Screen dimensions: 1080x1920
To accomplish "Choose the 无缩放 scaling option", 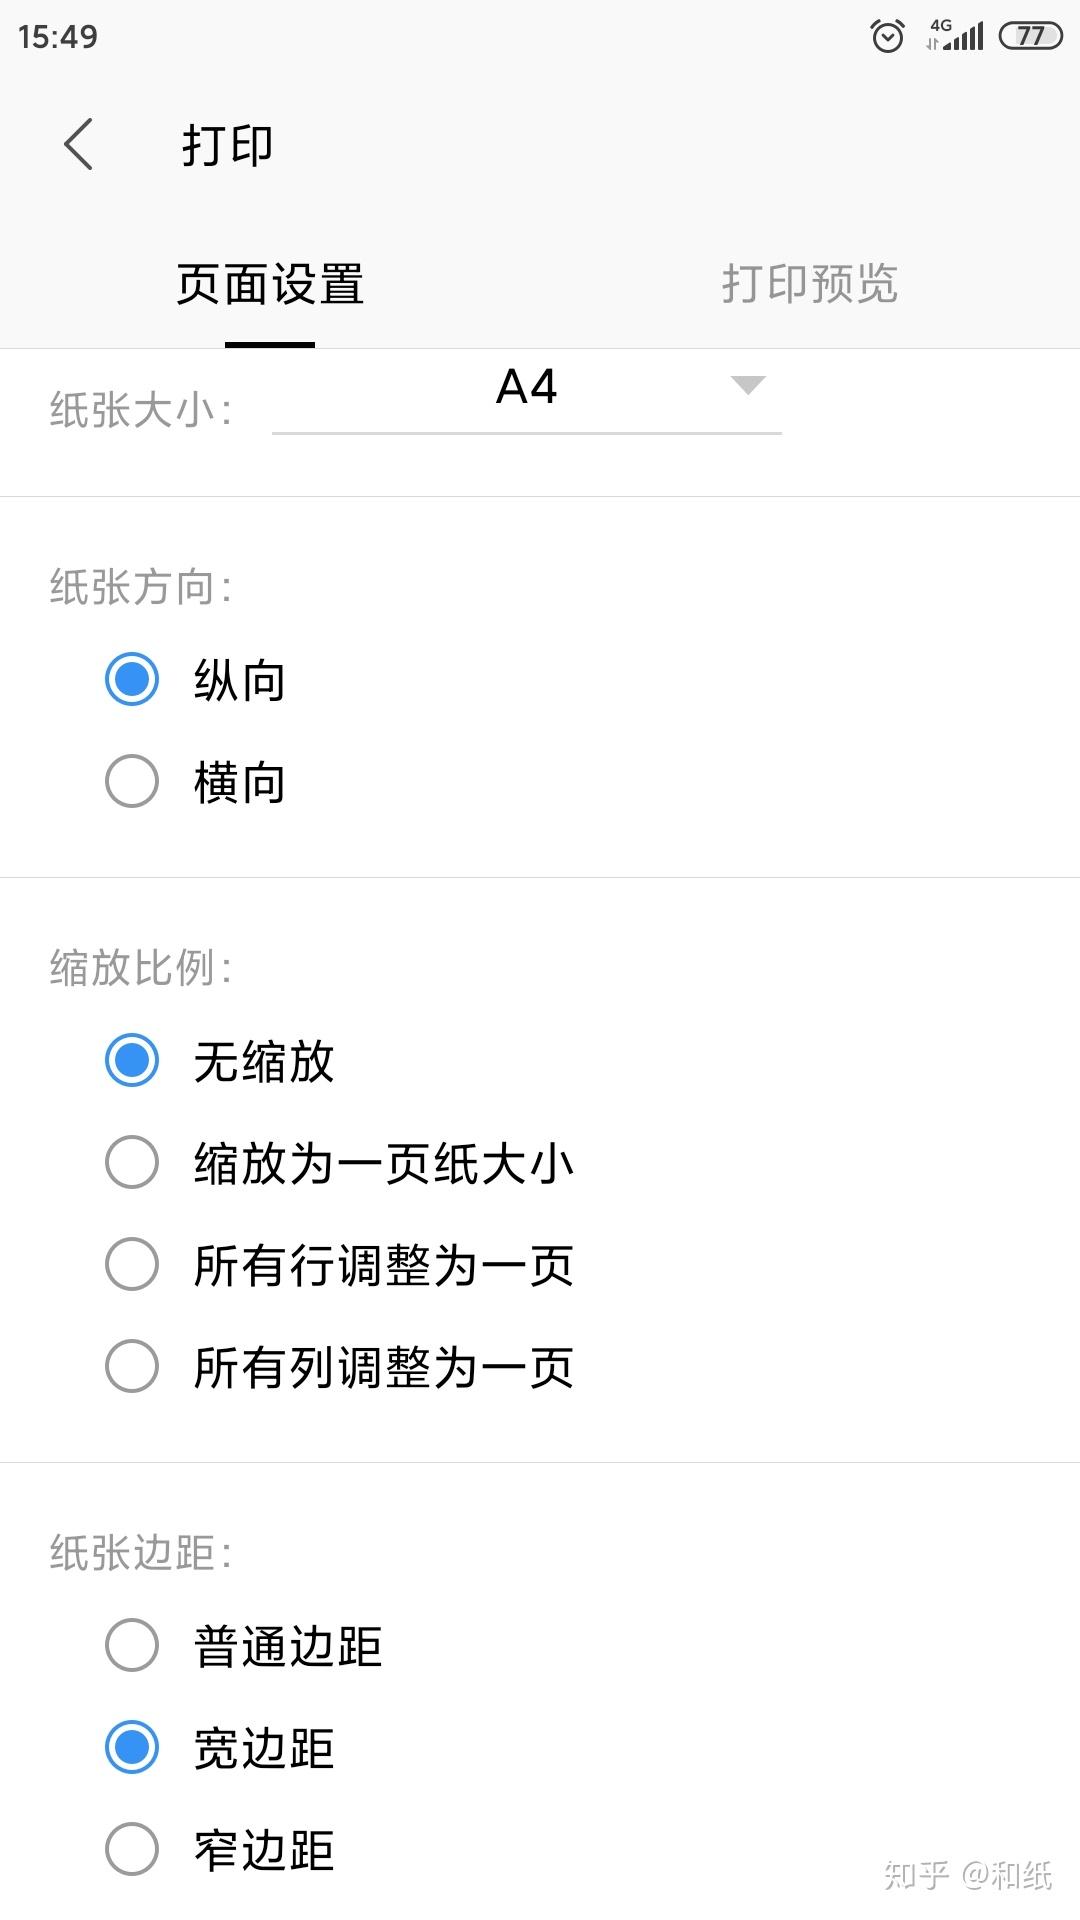I will [132, 1061].
